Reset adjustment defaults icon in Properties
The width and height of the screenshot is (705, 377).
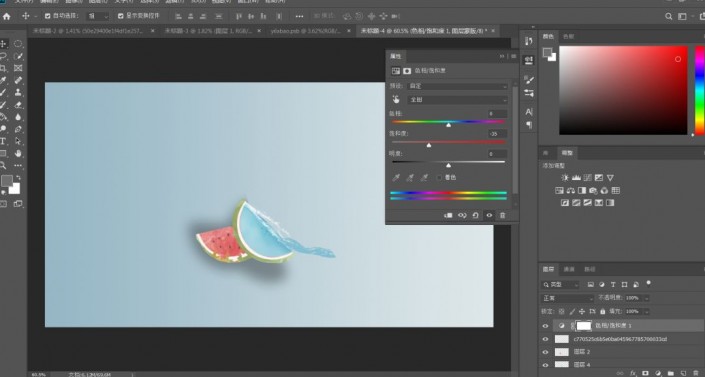click(x=475, y=215)
